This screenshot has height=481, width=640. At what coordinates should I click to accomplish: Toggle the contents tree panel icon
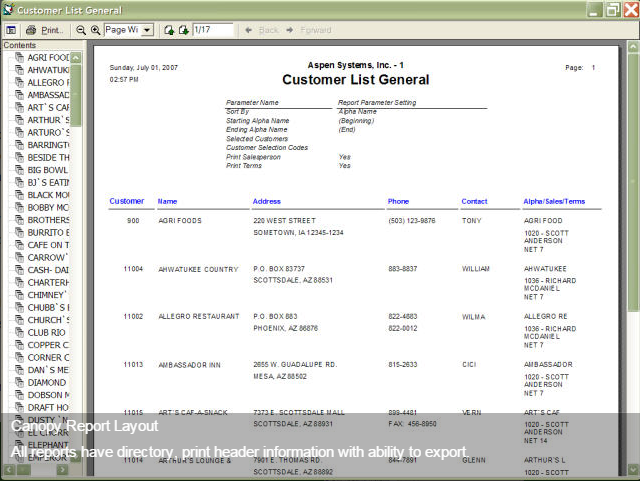pyautogui.click(x=11, y=30)
